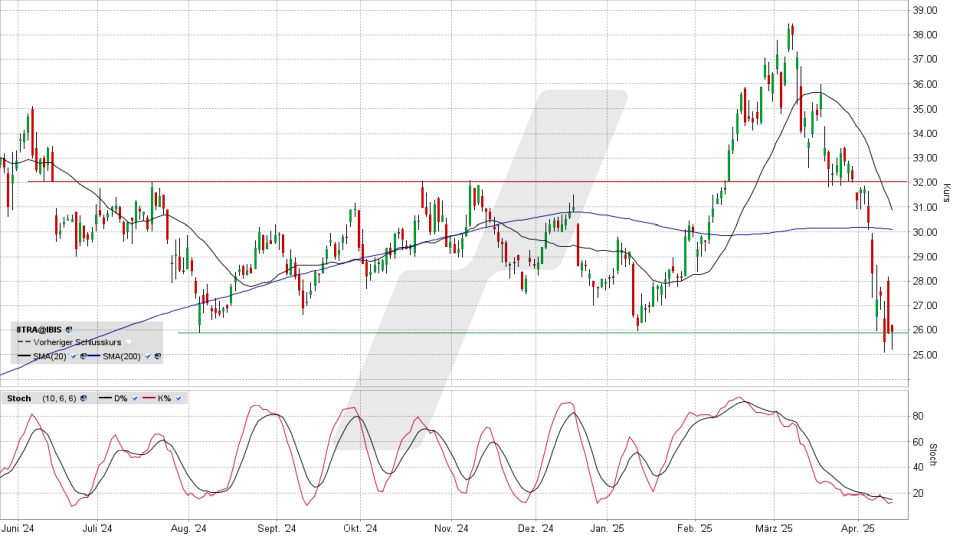Click the Aug. '24 date label

coord(189,528)
